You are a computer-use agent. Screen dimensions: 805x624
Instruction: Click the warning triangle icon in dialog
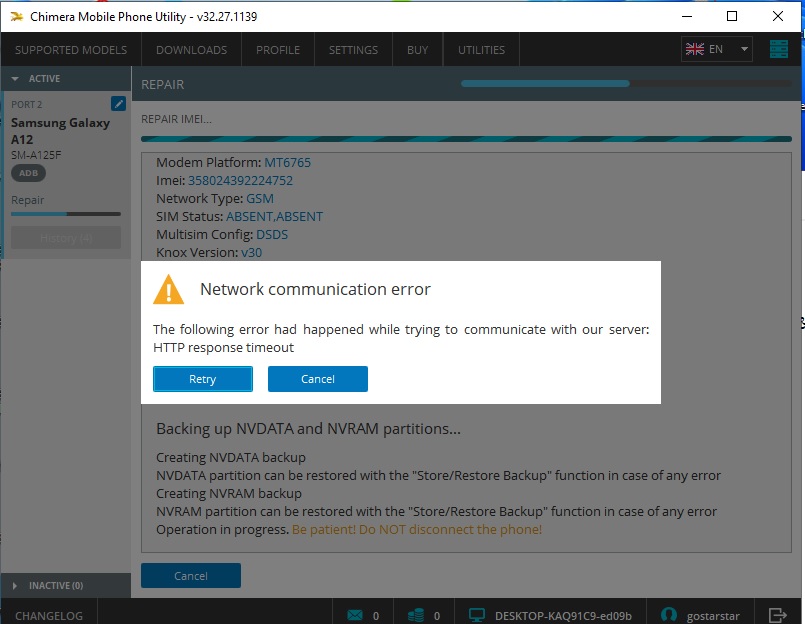click(168, 290)
